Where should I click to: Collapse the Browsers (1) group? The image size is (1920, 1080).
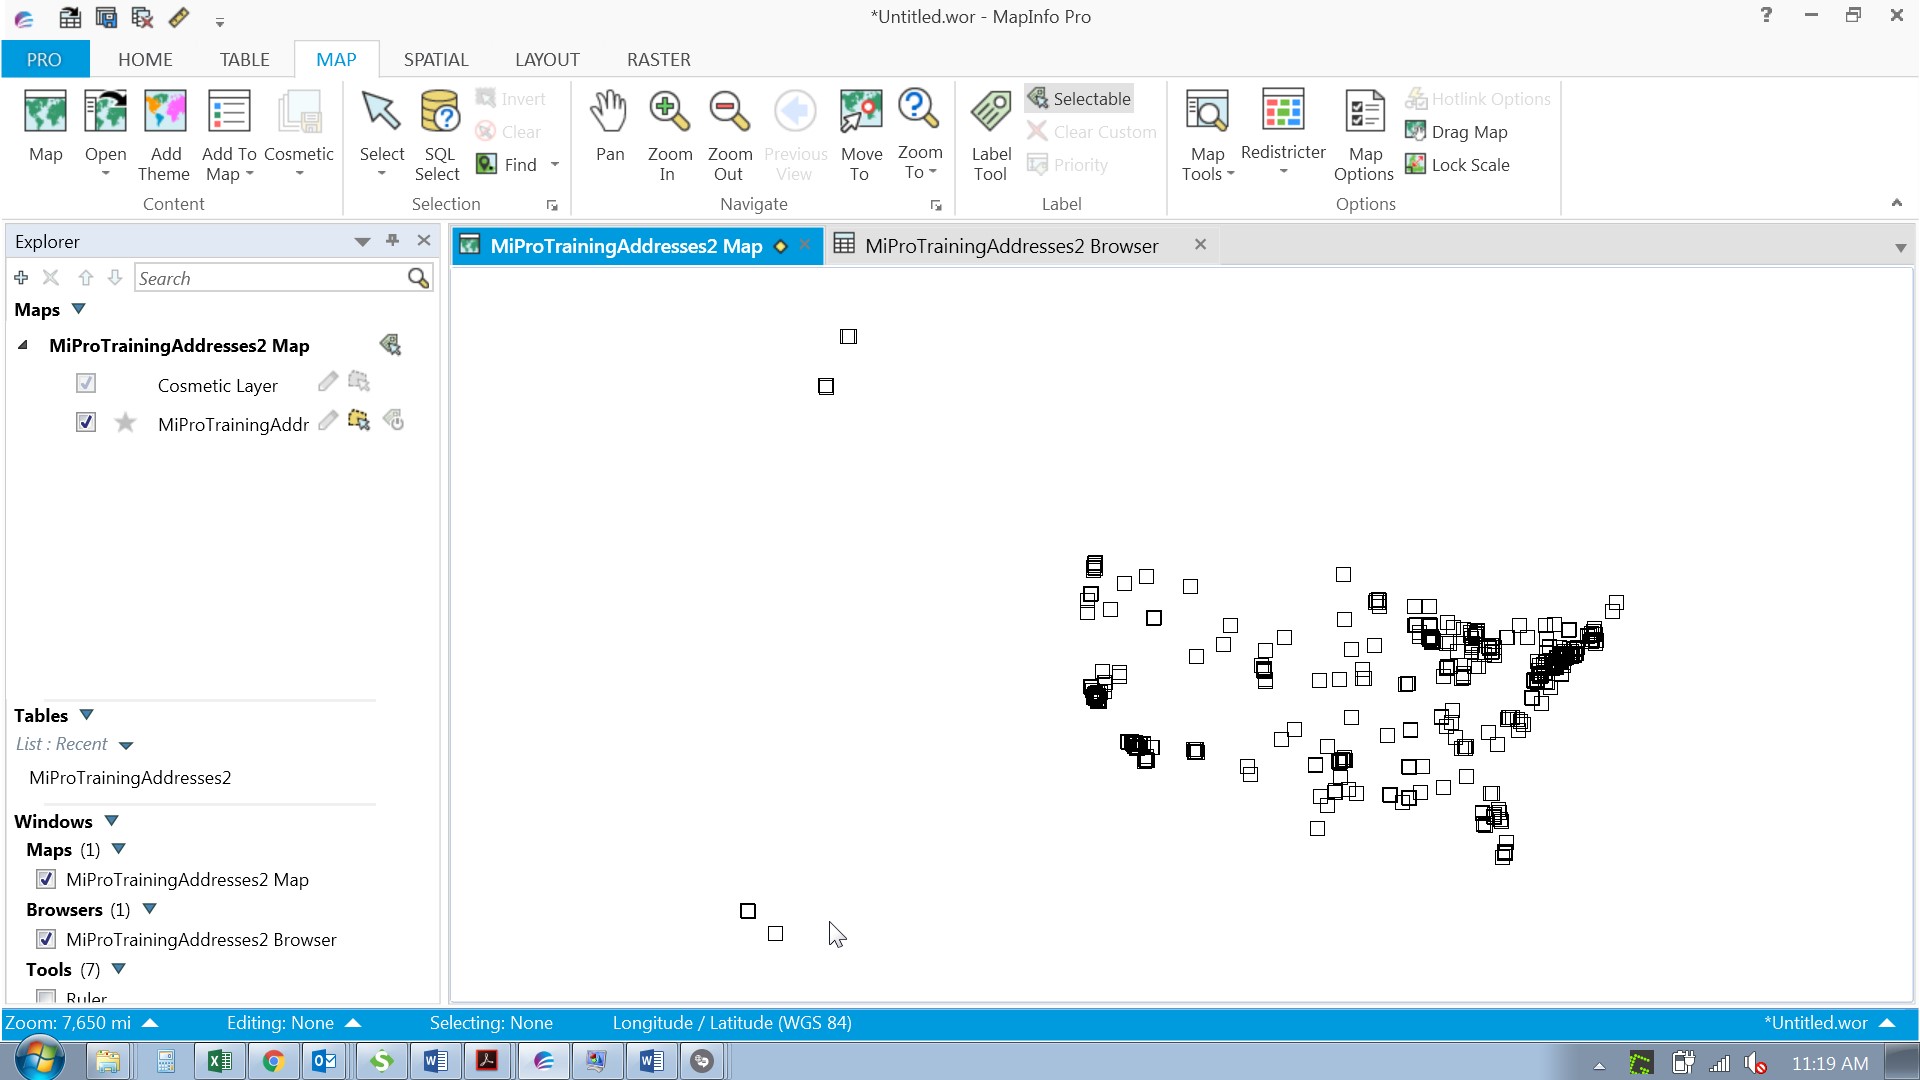[x=150, y=909]
